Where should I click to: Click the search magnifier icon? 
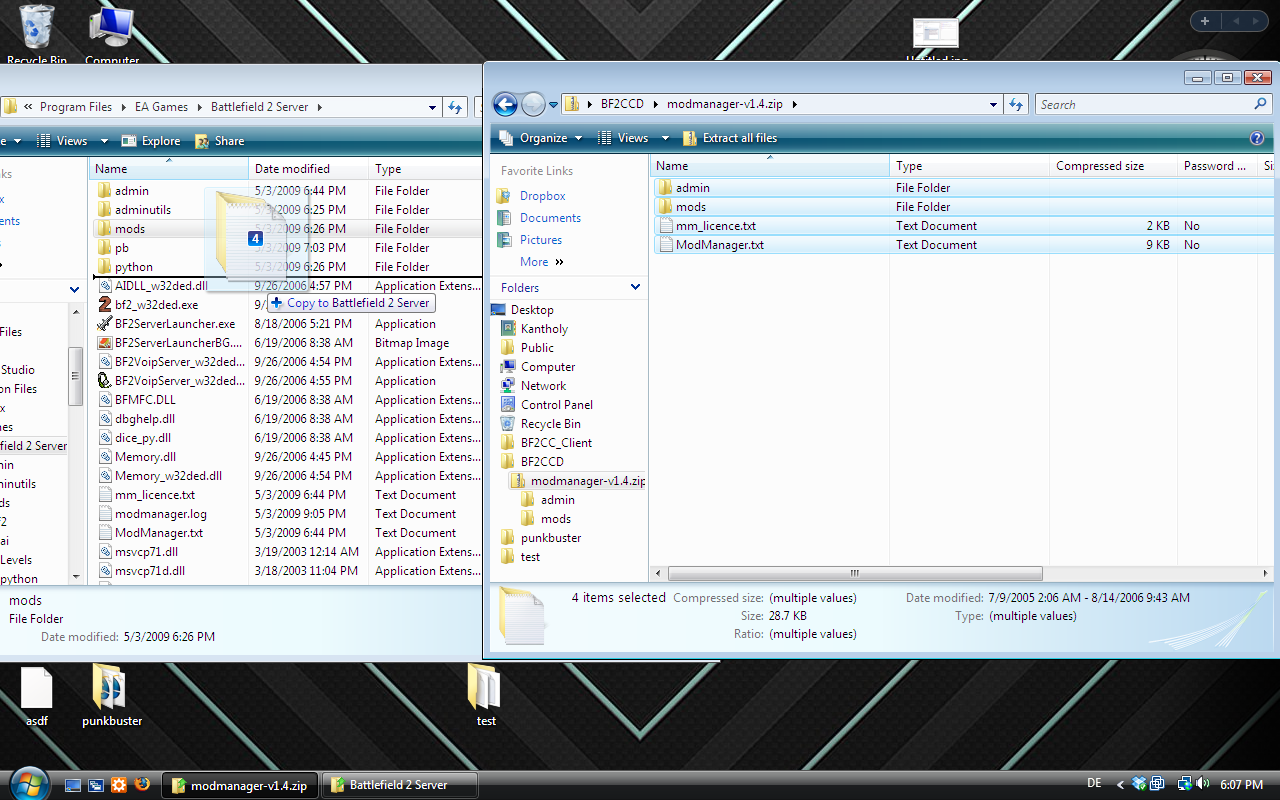click(x=1260, y=104)
